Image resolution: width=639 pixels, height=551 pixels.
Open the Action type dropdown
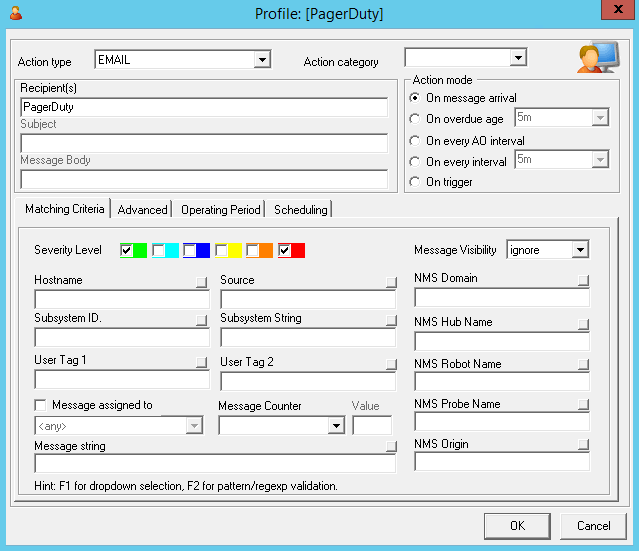[262, 60]
